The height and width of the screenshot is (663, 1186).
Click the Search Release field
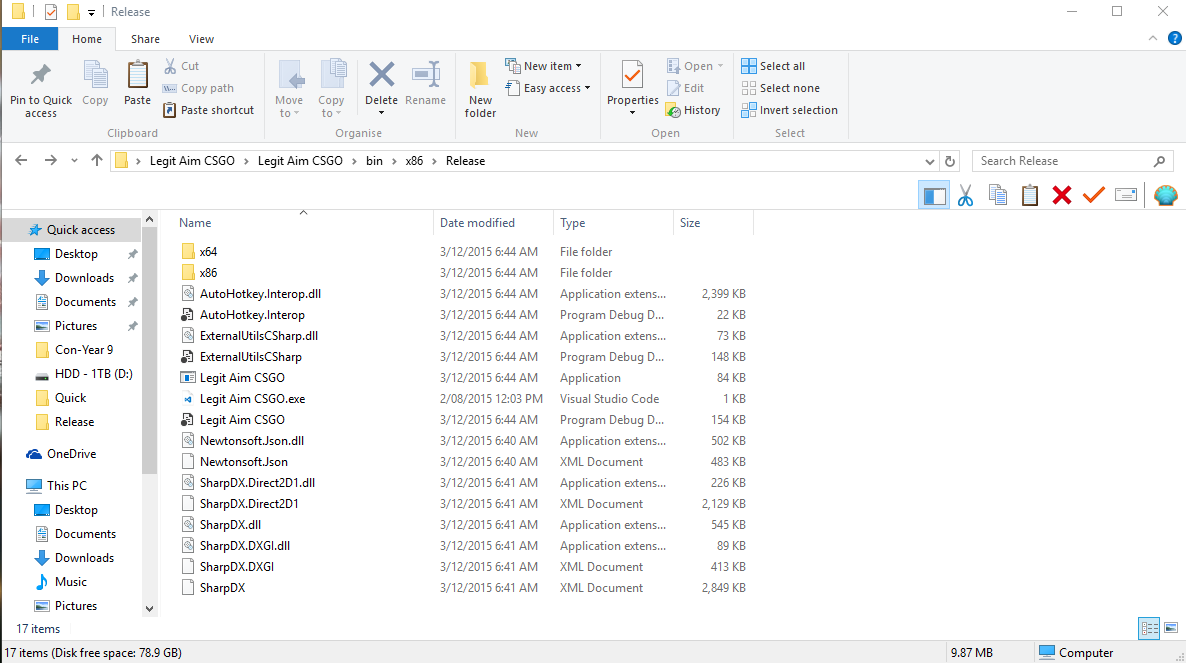(1073, 161)
